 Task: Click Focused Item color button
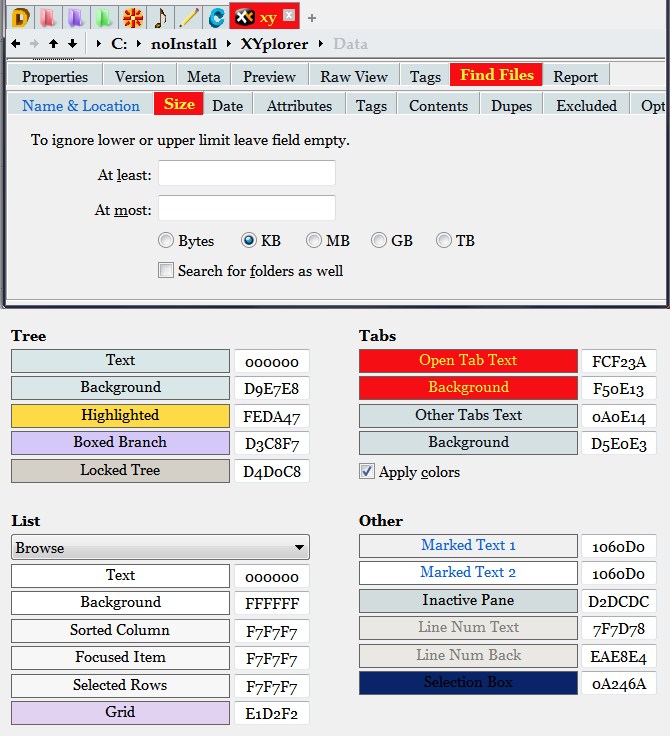120,658
